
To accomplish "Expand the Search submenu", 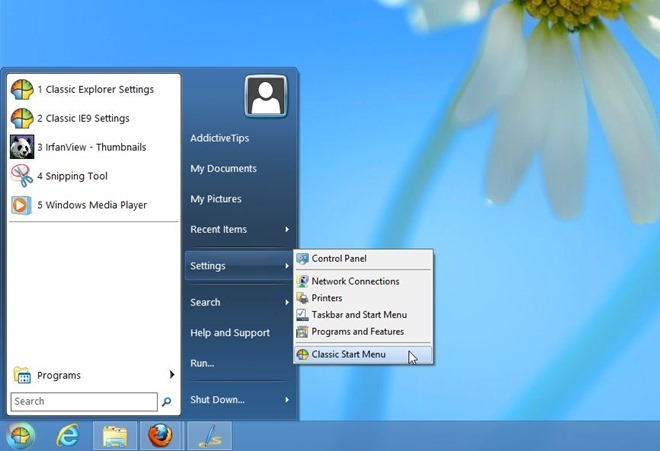I will click(239, 302).
